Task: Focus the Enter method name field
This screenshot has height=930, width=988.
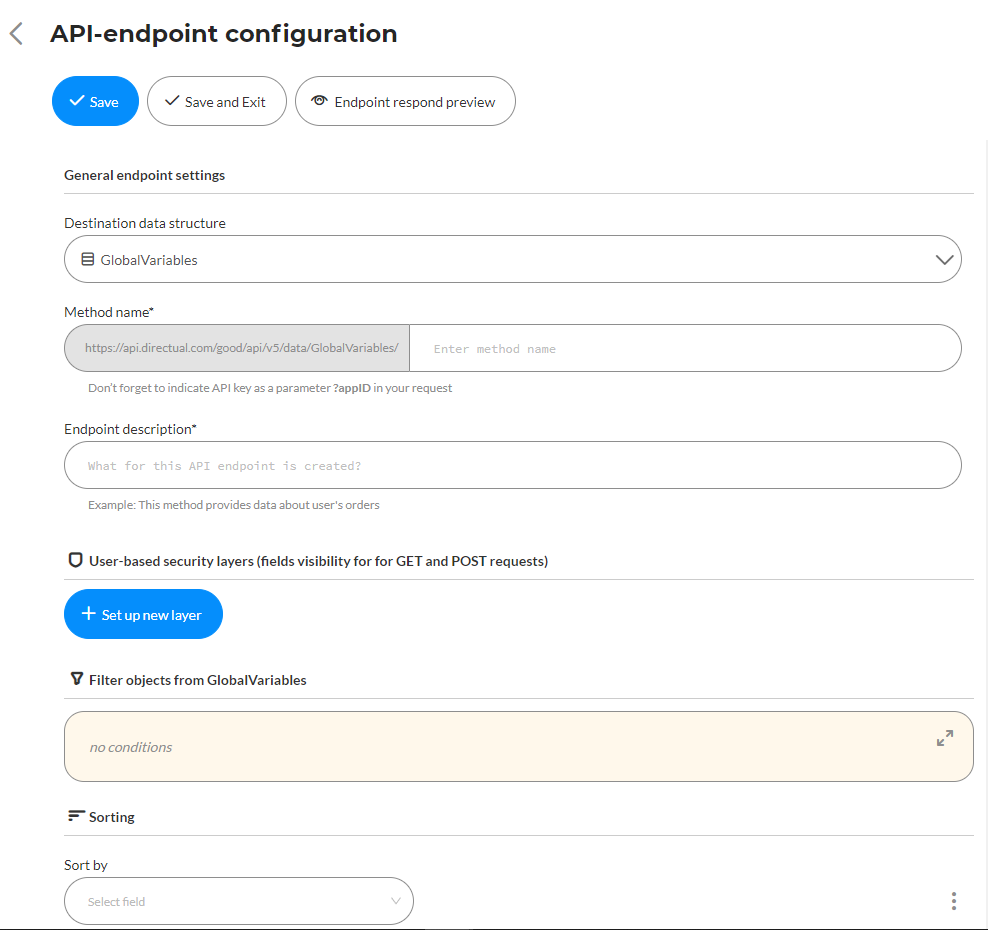Action: 685,348
